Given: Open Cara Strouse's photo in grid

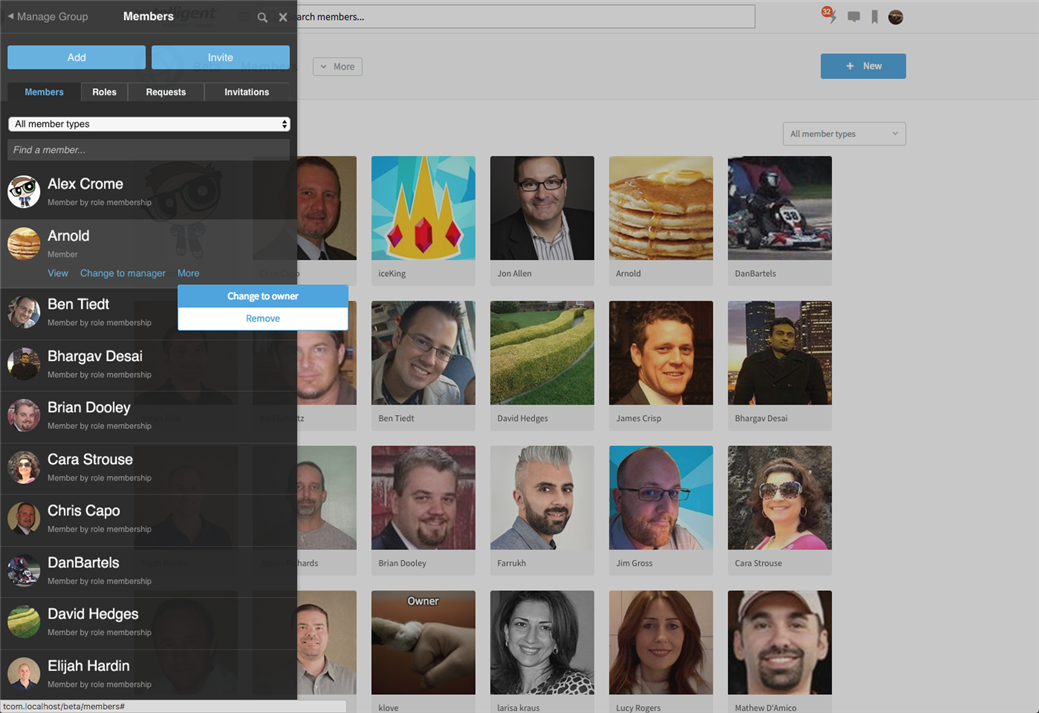Looking at the screenshot, I should (779, 498).
